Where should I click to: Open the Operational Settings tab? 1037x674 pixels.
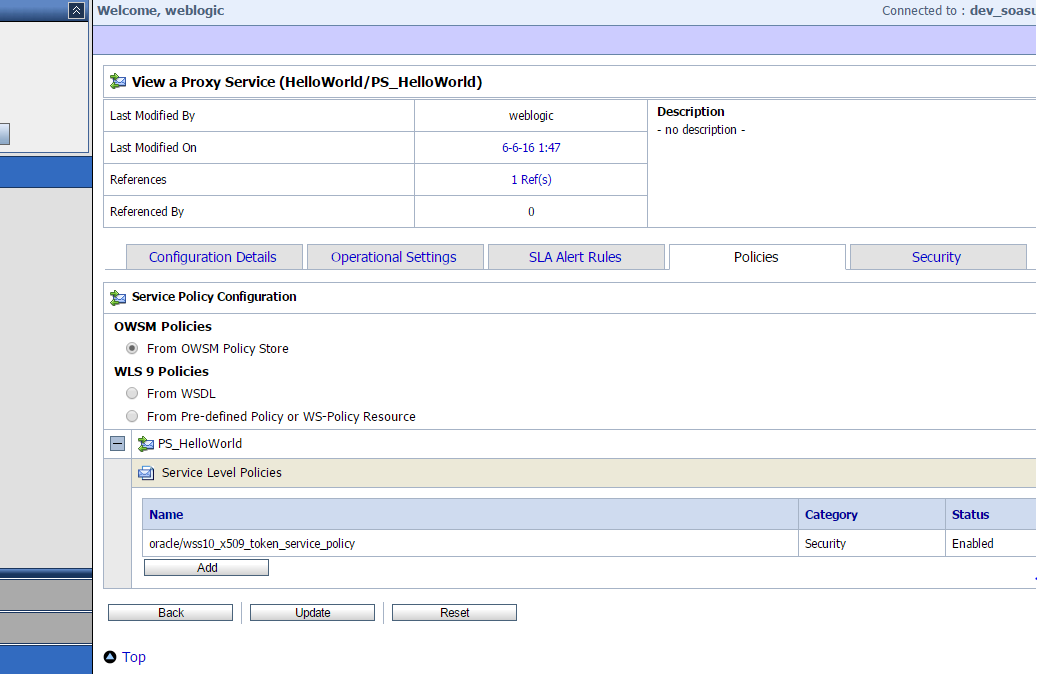[x=394, y=257]
